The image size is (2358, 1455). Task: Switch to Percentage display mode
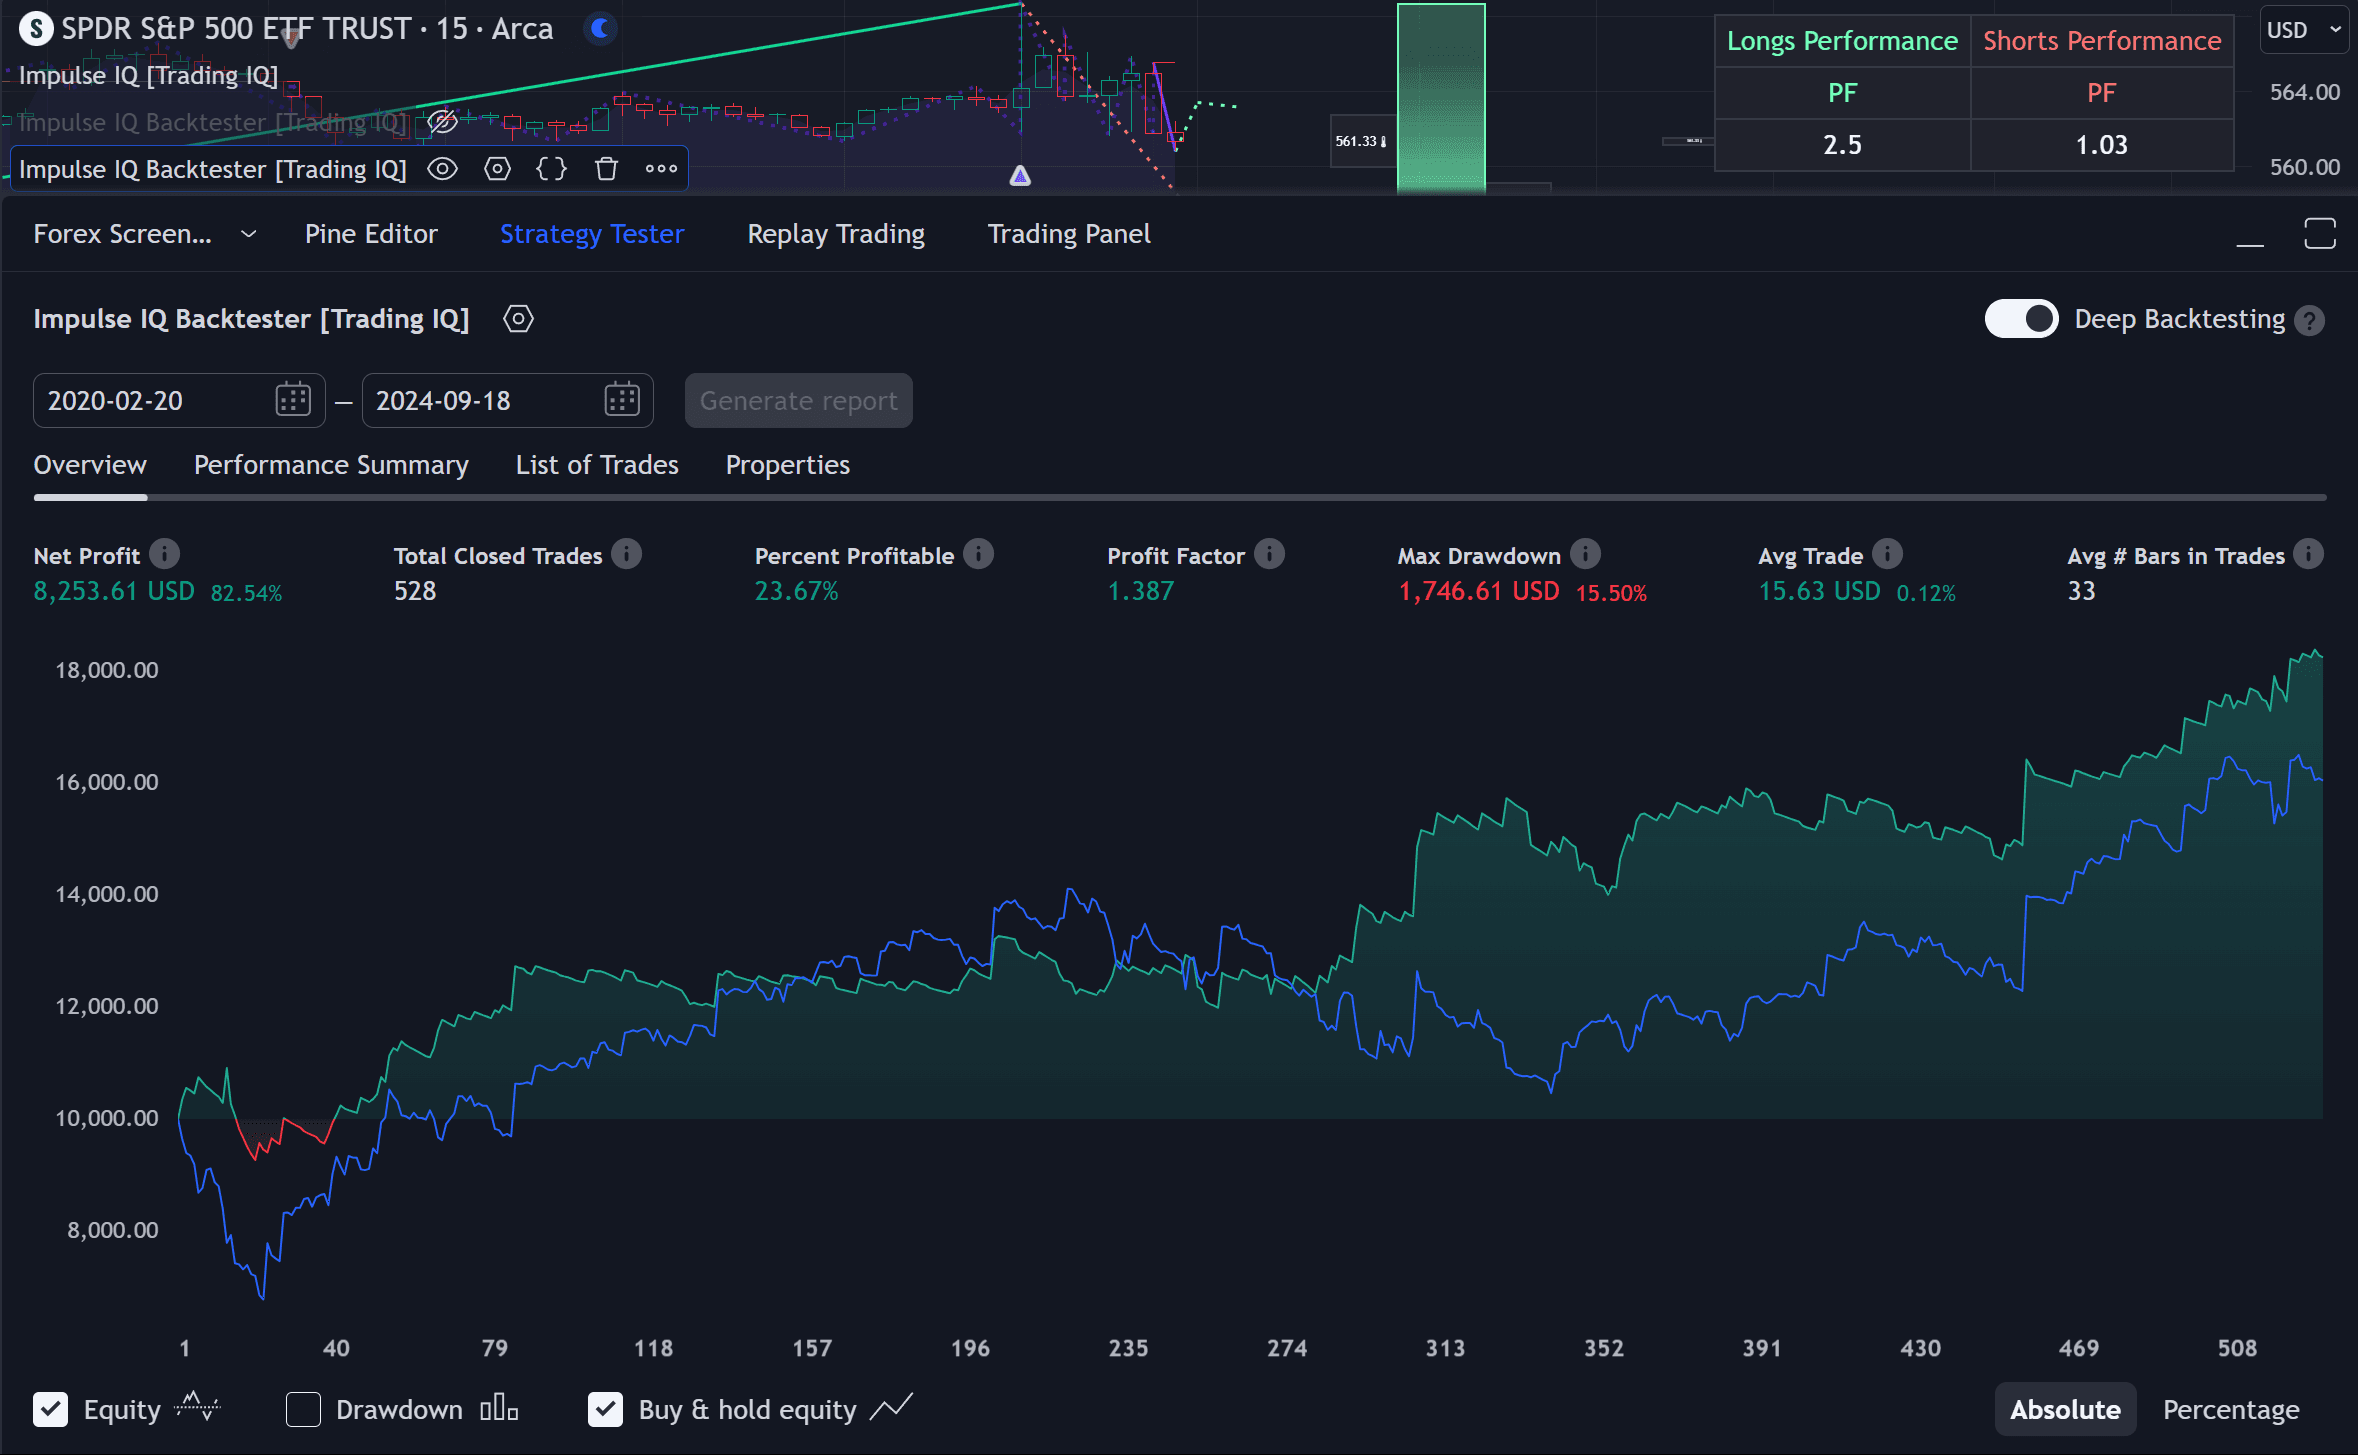[2231, 1410]
